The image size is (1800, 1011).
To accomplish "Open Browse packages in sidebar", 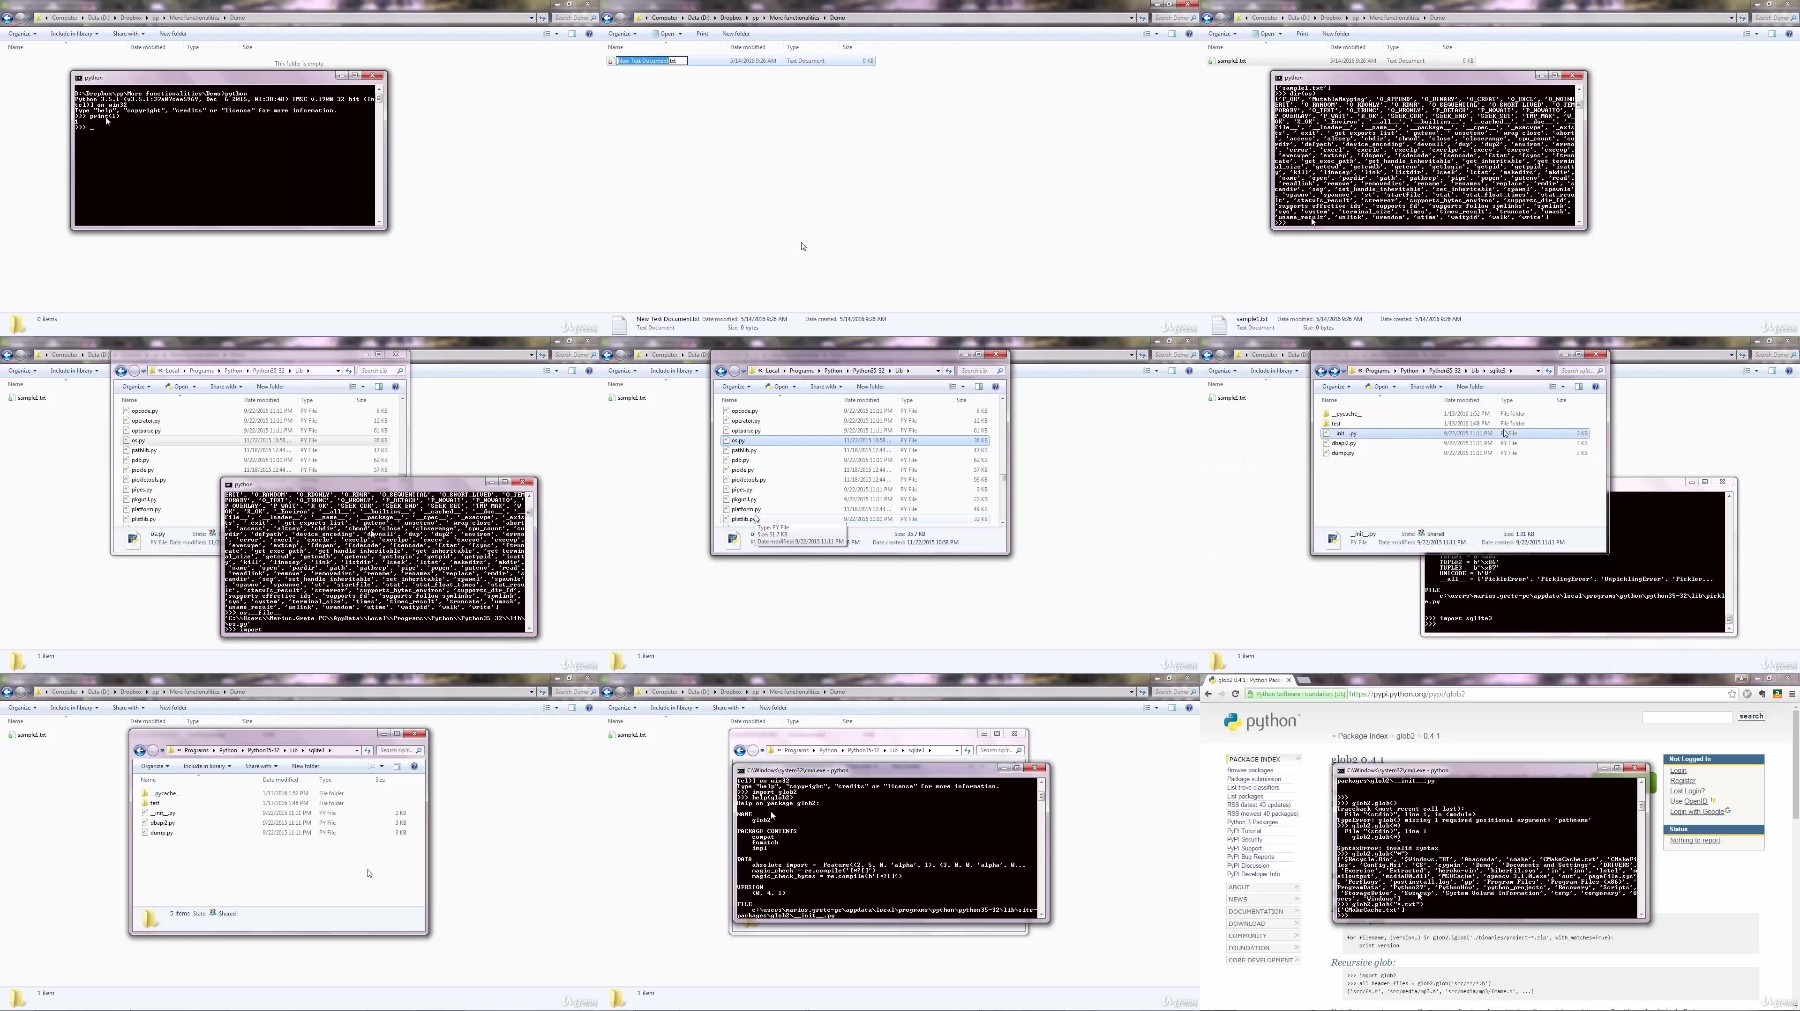I will (1250, 770).
